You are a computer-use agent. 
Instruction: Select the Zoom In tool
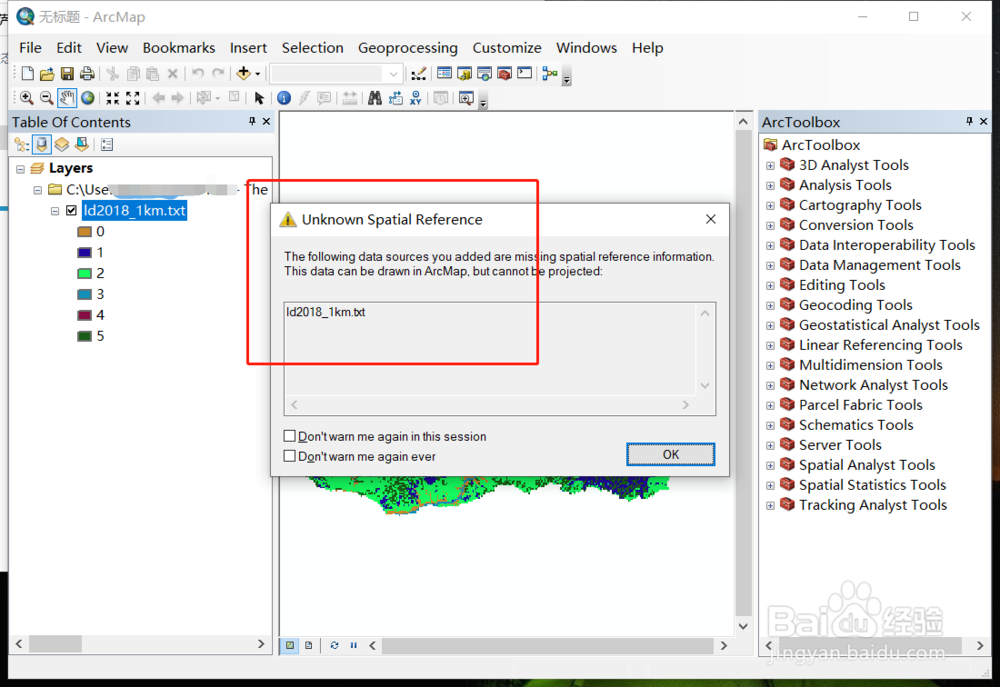coord(26,98)
